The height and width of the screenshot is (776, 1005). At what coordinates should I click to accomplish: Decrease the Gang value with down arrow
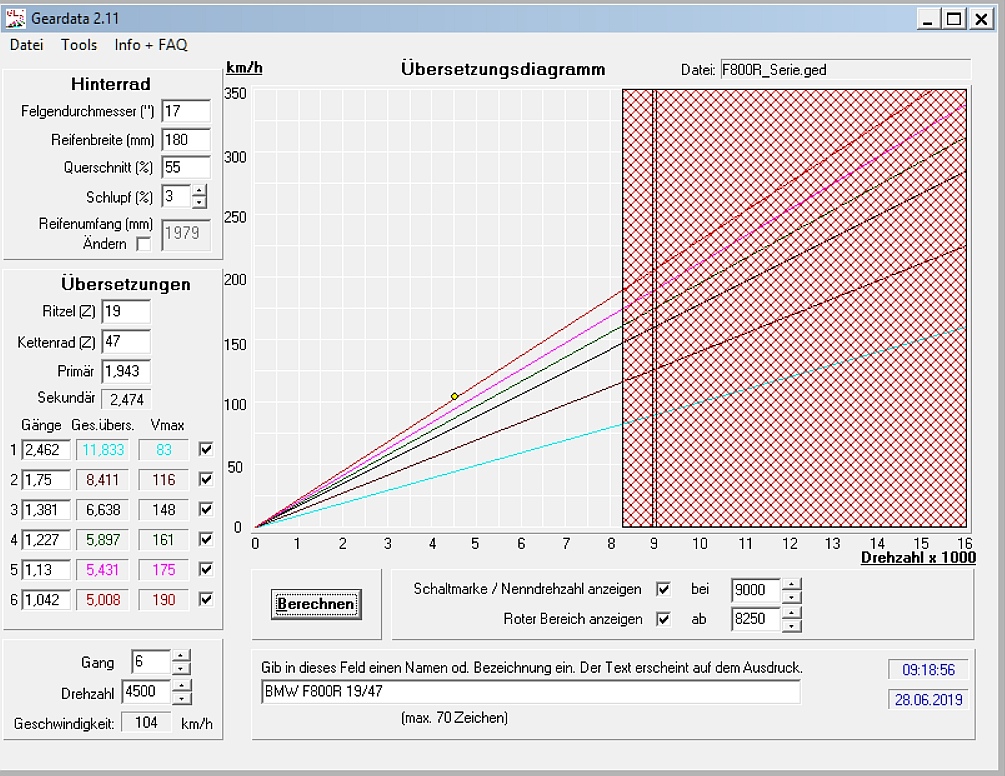(x=181, y=668)
